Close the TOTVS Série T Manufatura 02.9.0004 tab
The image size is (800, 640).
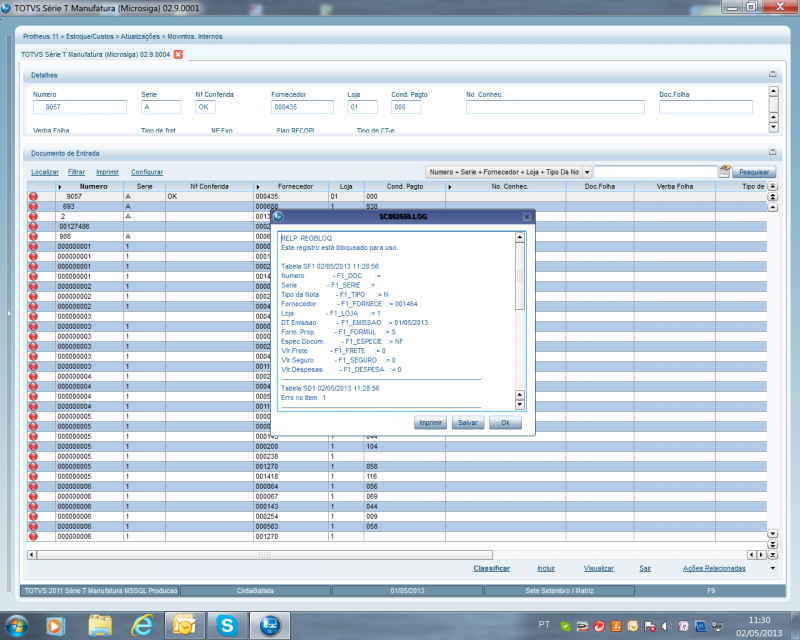(178, 55)
